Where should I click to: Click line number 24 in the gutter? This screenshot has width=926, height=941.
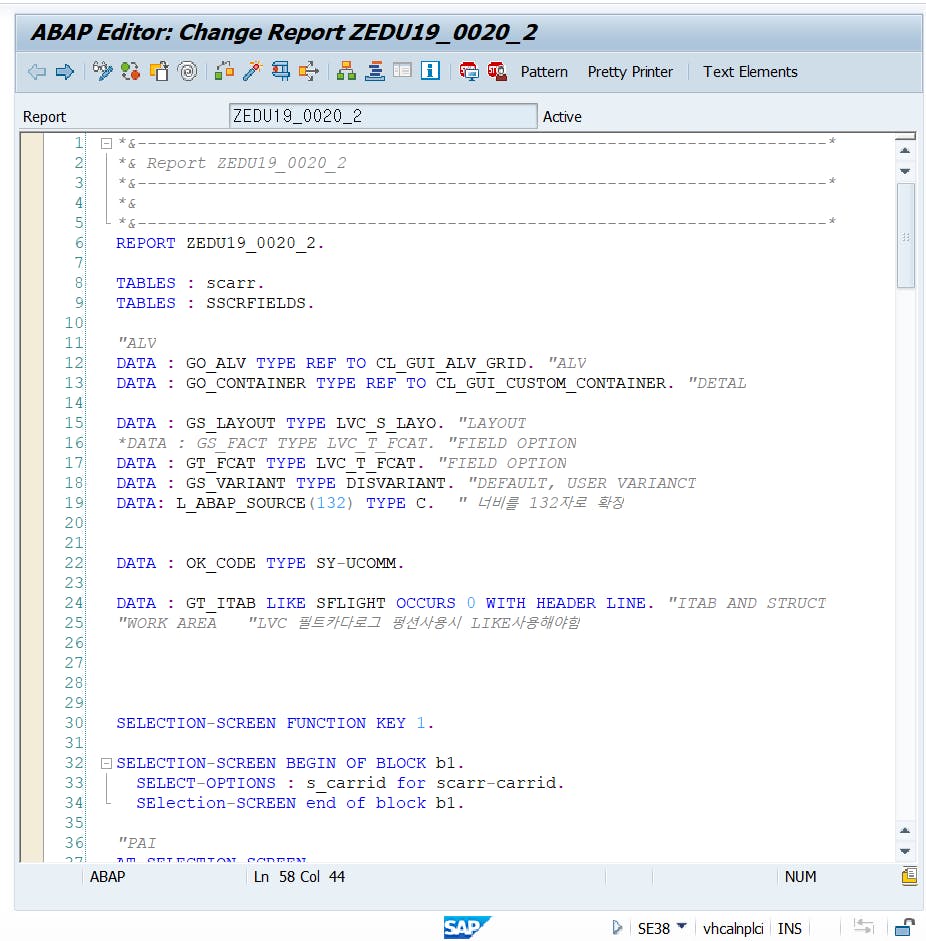click(x=74, y=603)
